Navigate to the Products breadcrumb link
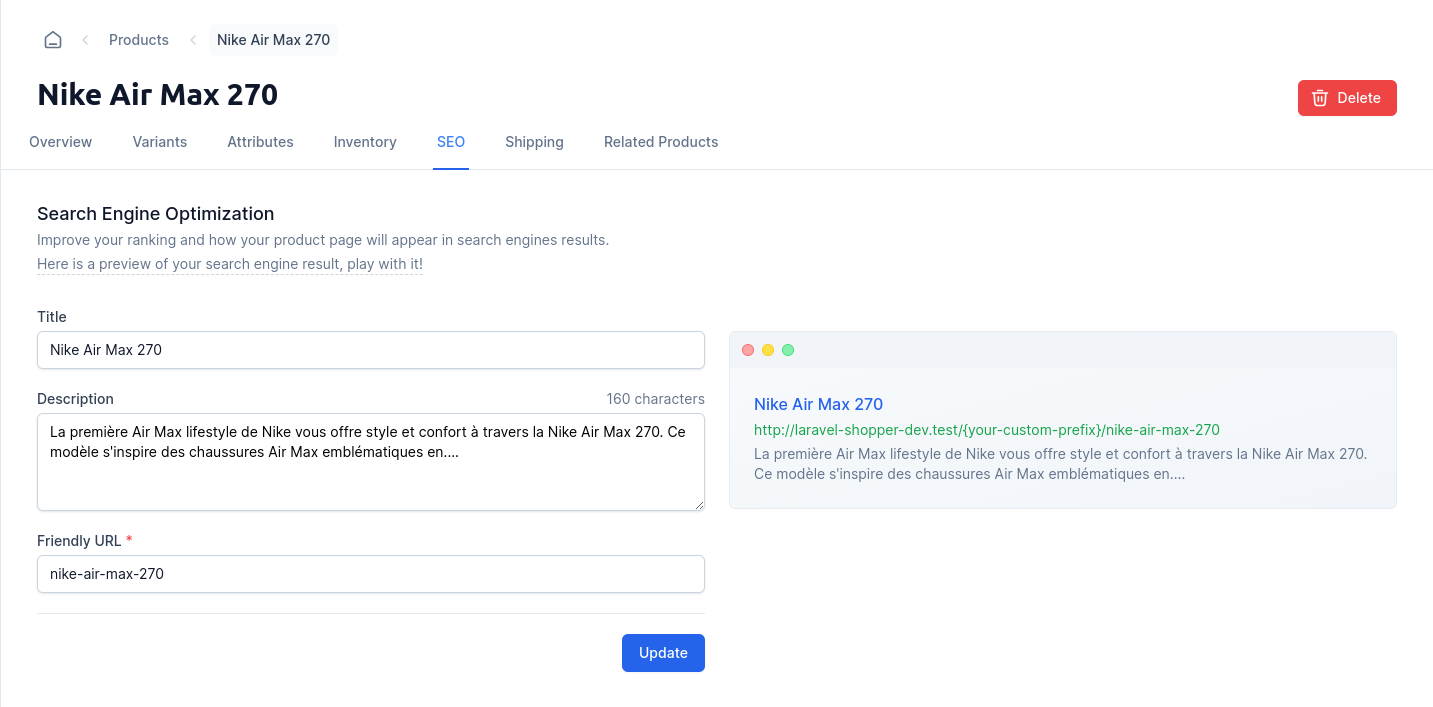The height and width of the screenshot is (707, 1433). point(138,40)
